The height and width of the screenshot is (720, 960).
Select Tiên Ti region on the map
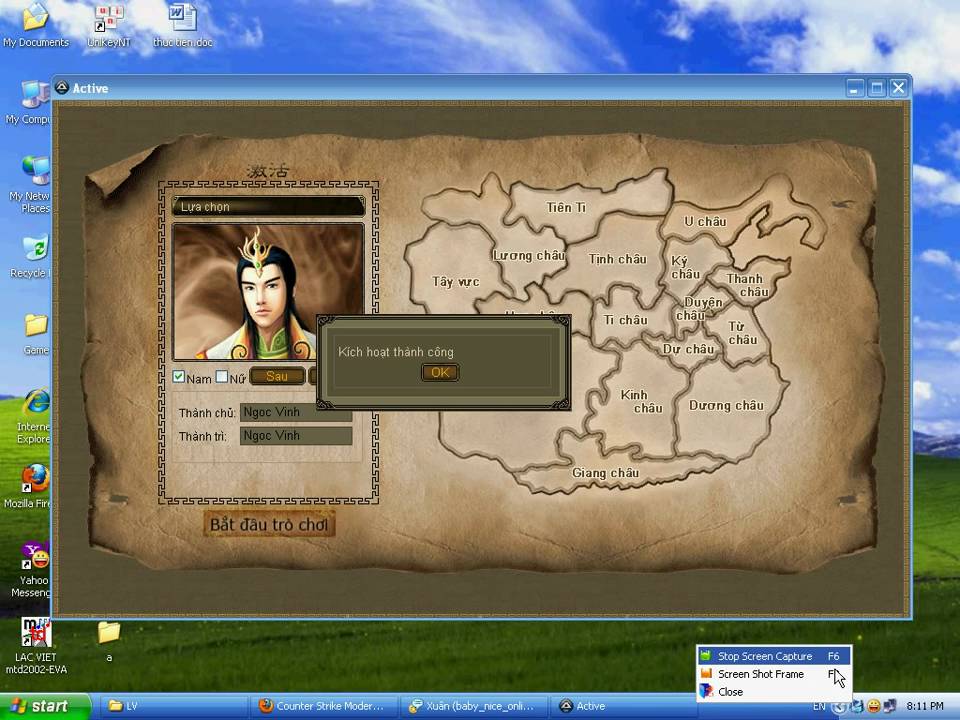tap(566, 208)
